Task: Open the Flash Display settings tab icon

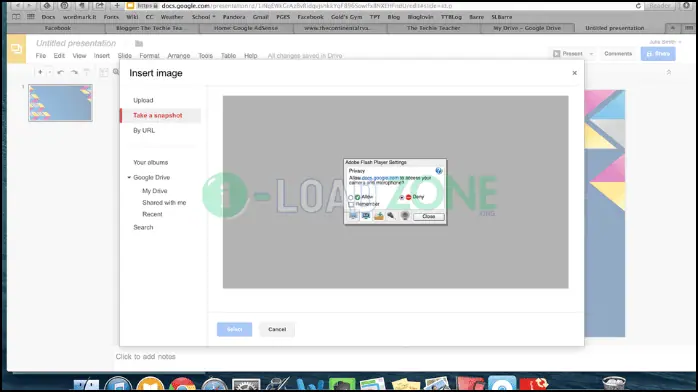Action: (x=353, y=216)
